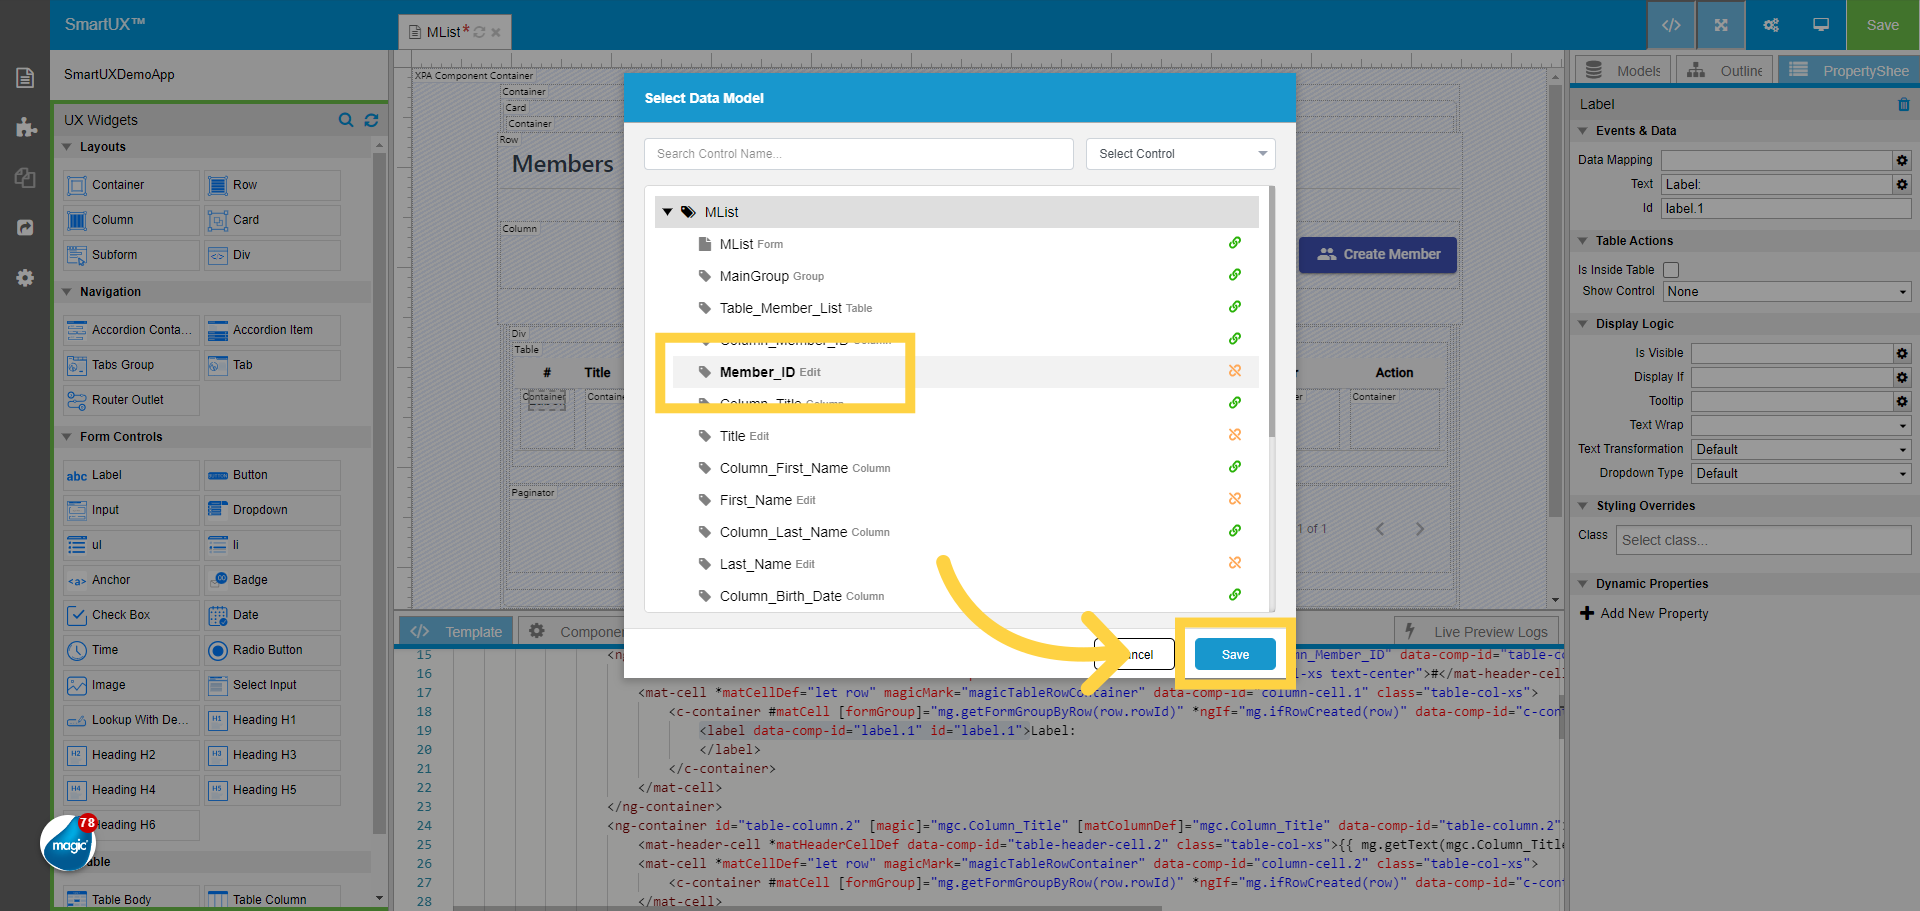
Task: Open settings via the gears icon near Save
Action: coord(1770,25)
